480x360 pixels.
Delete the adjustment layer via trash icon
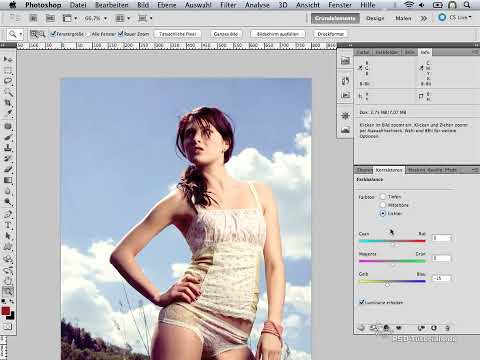448,328
